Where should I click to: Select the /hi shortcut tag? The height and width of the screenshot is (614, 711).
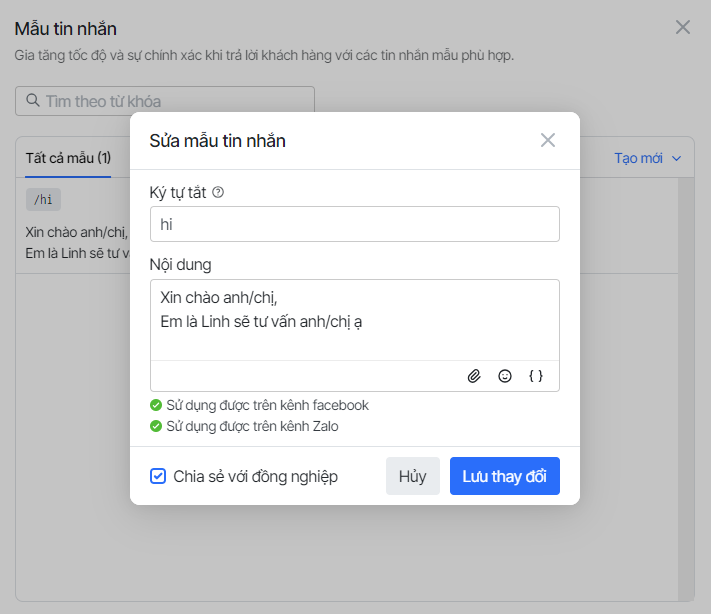[x=43, y=199]
